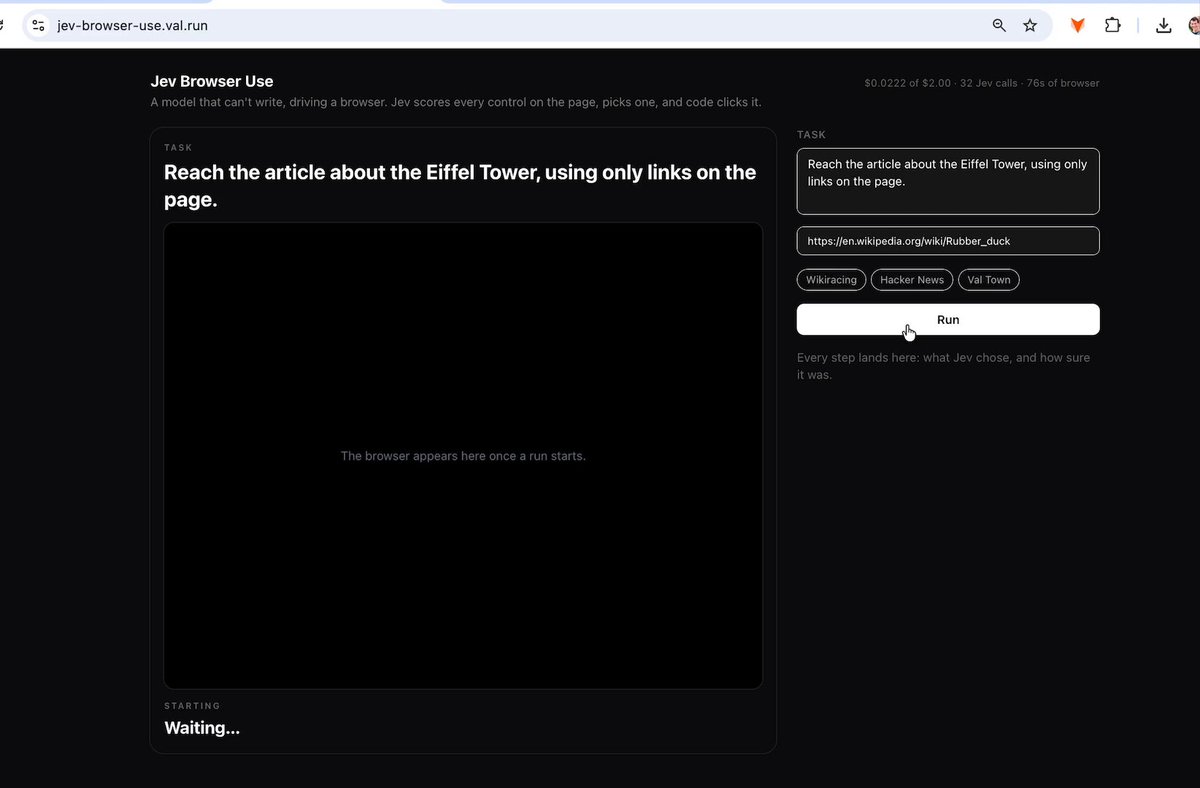
Task: Click the Waiting... status text
Action: pos(202,728)
